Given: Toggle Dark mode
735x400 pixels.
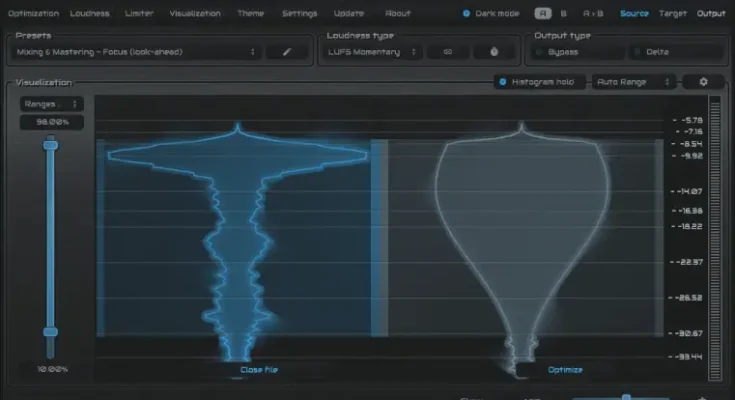Looking at the screenshot, I should (x=491, y=14).
